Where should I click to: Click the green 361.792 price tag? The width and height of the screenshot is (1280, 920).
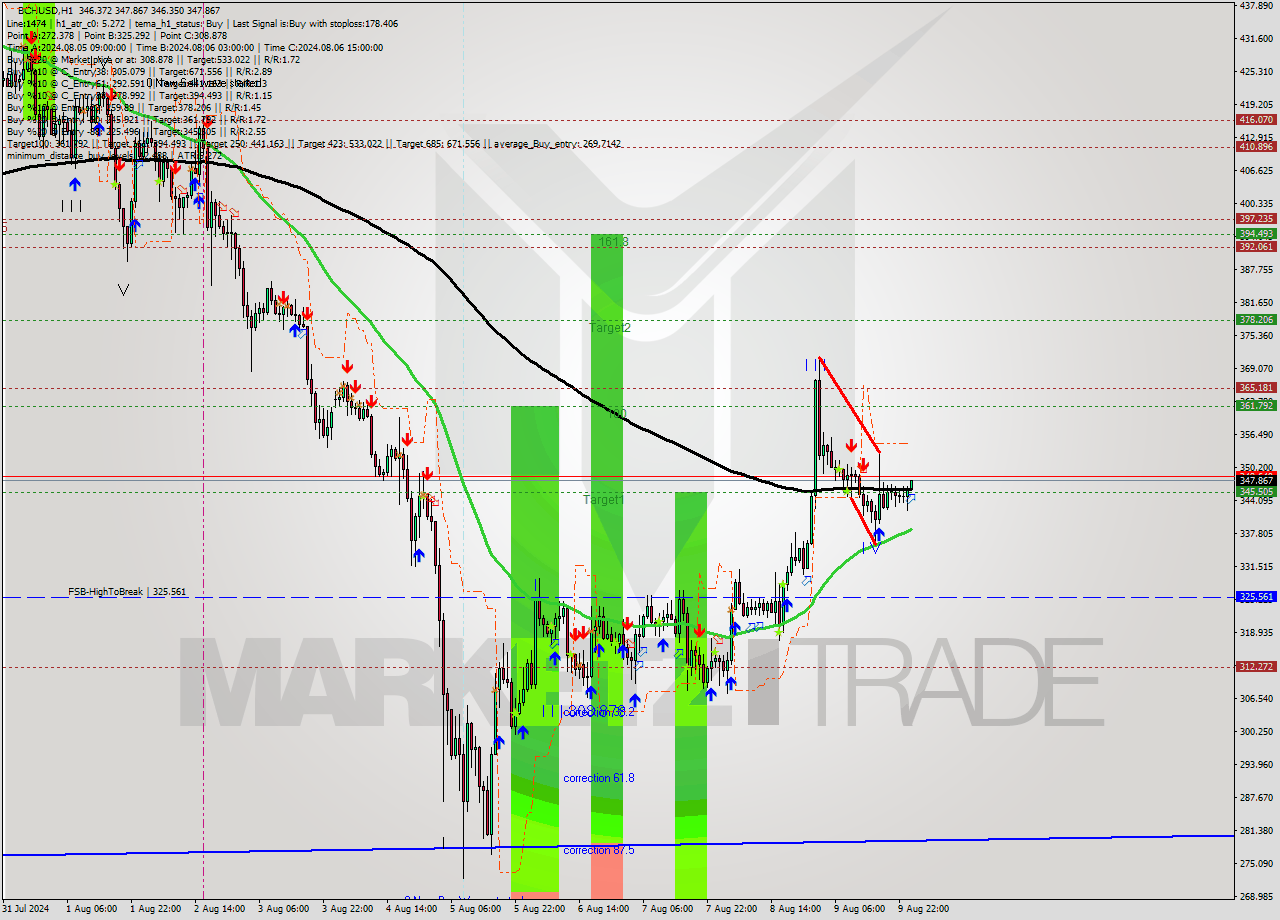(x=1256, y=405)
